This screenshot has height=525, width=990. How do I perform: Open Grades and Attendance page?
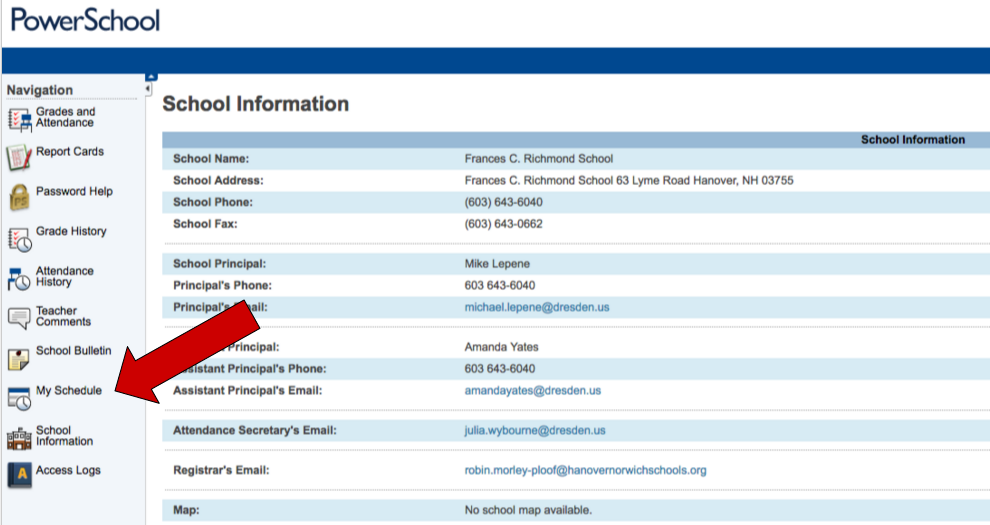(x=65, y=117)
